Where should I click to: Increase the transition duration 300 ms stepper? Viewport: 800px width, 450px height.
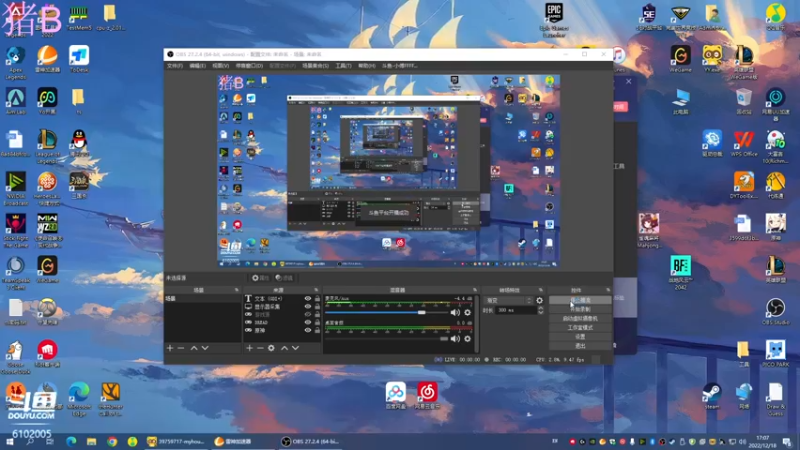coord(541,308)
